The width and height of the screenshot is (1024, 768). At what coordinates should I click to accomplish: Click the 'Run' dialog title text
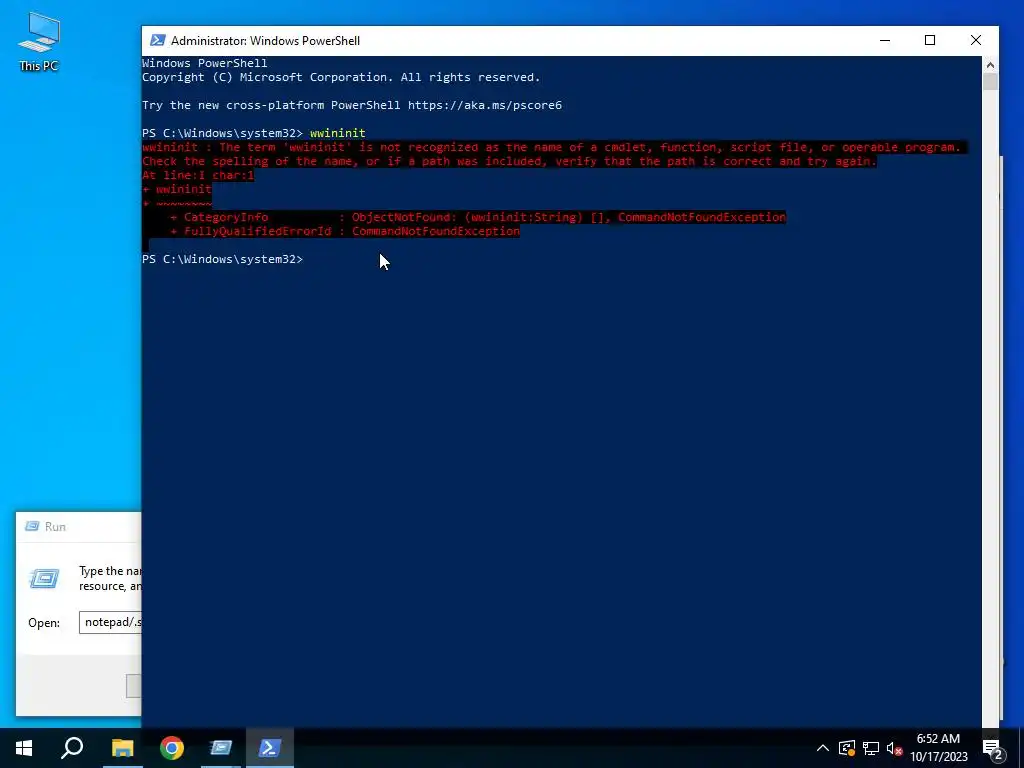[x=56, y=526]
